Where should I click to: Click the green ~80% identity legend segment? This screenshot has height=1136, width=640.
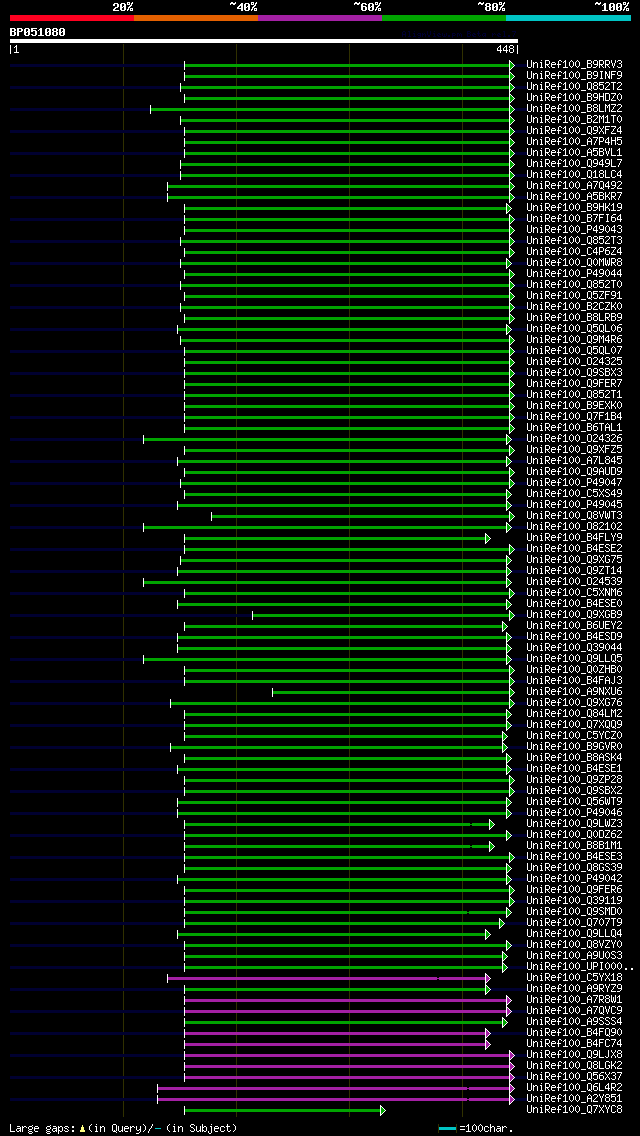pos(444,17)
